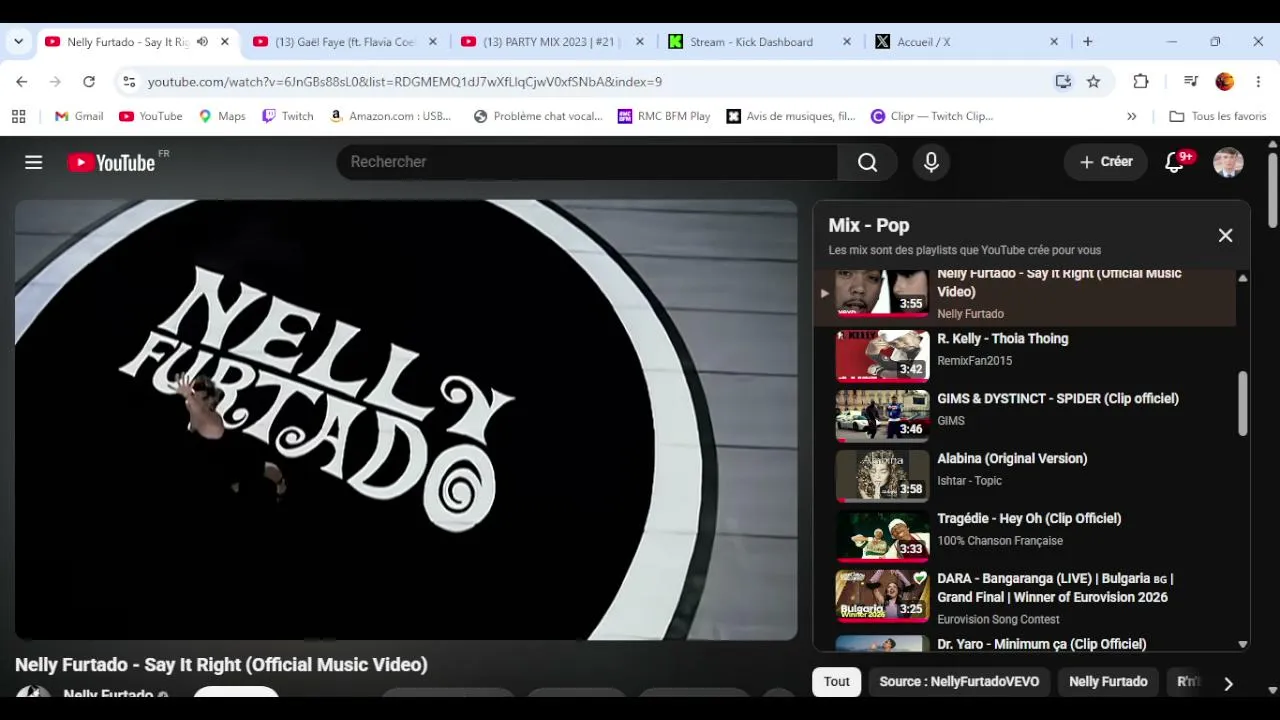
Task: Open Chrome media controls icon
Action: coord(1190,82)
